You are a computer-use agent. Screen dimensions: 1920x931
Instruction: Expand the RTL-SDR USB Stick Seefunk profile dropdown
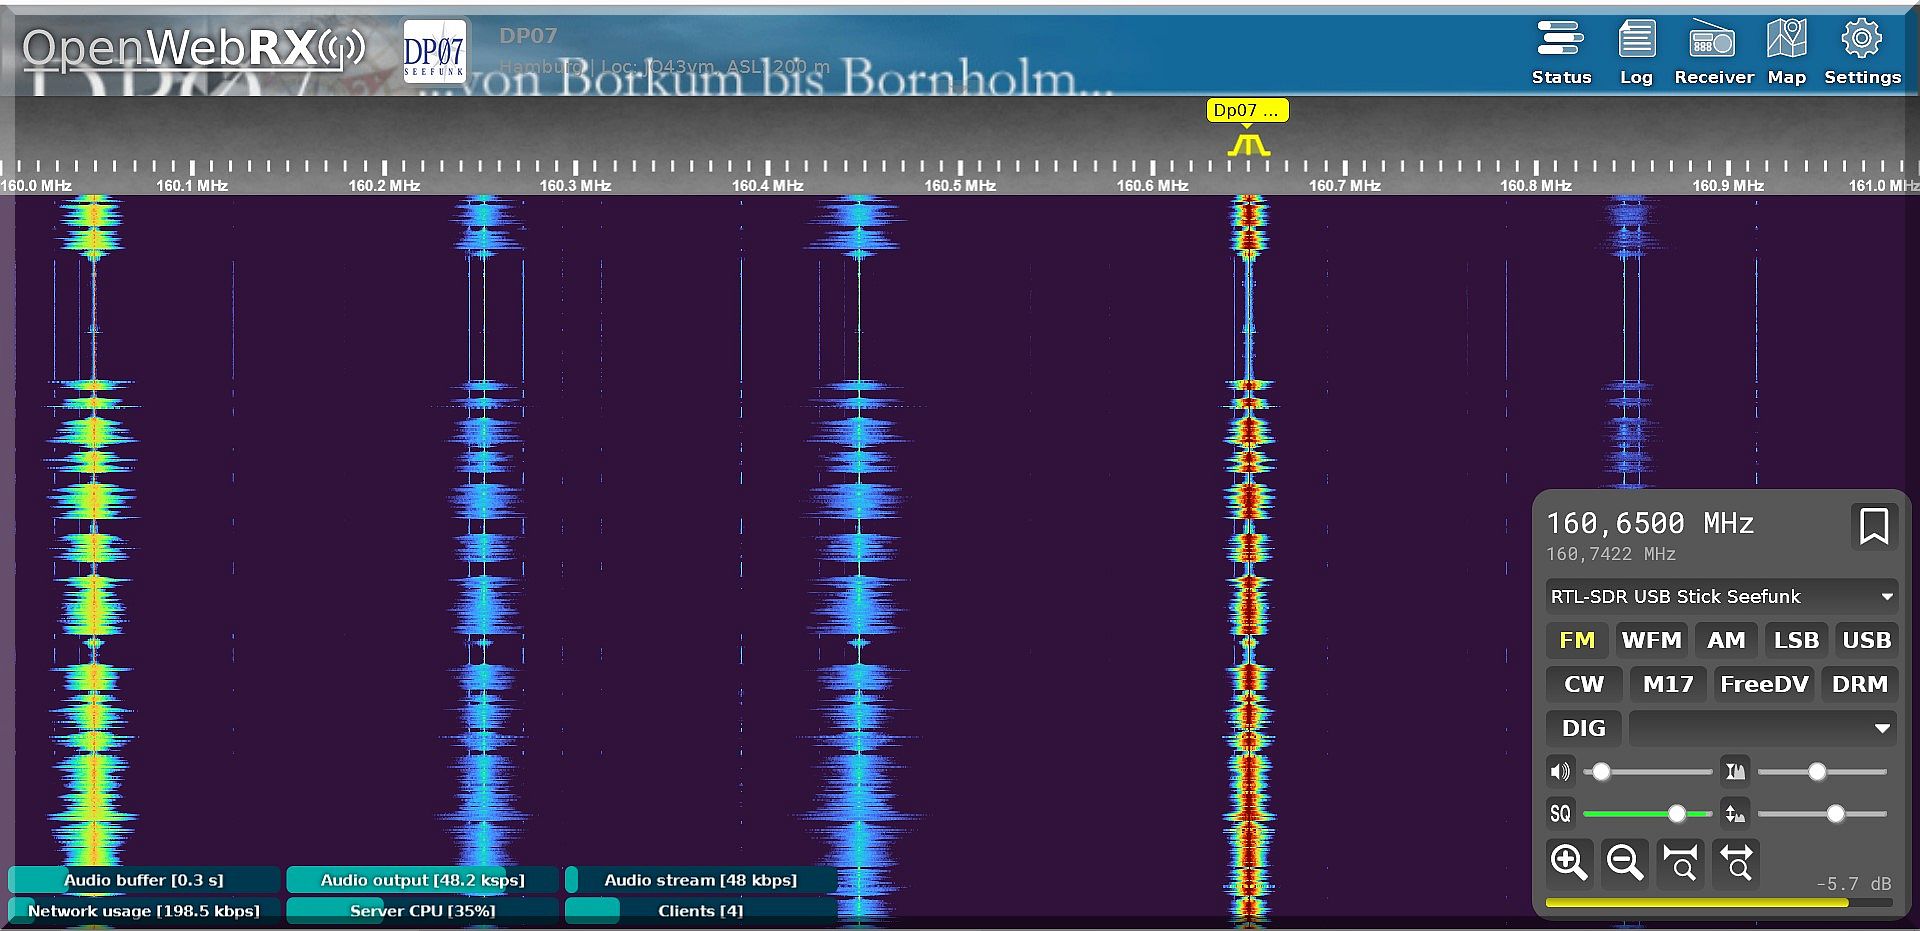point(1720,597)
